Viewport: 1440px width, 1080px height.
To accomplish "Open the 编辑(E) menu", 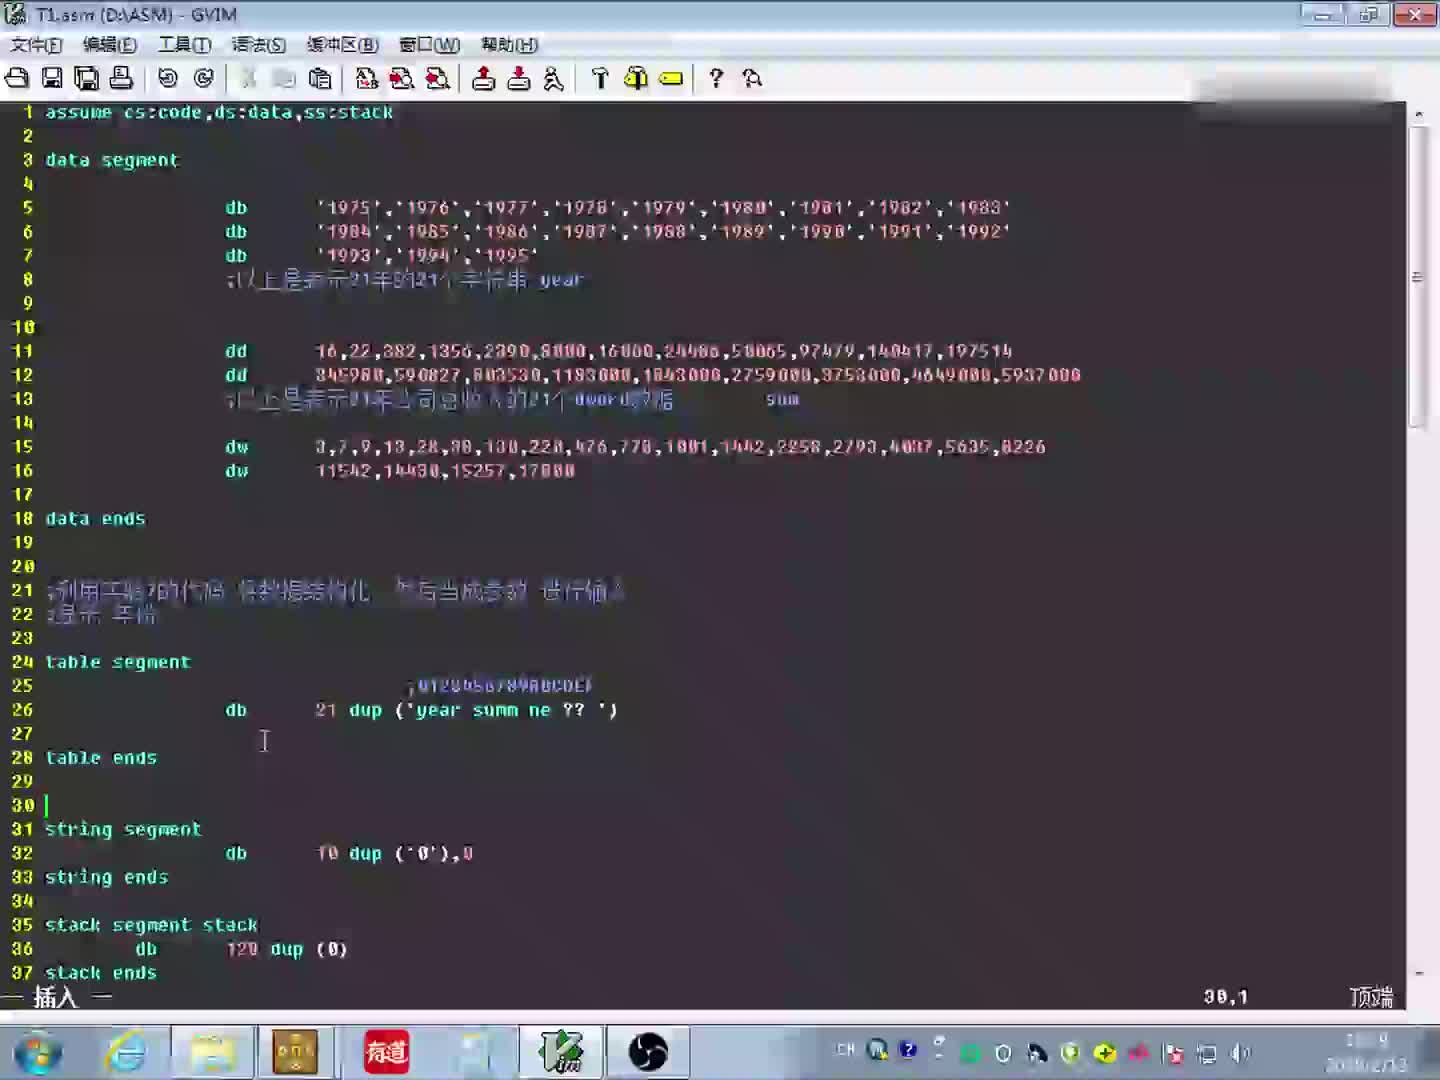I will click(109, 44).
